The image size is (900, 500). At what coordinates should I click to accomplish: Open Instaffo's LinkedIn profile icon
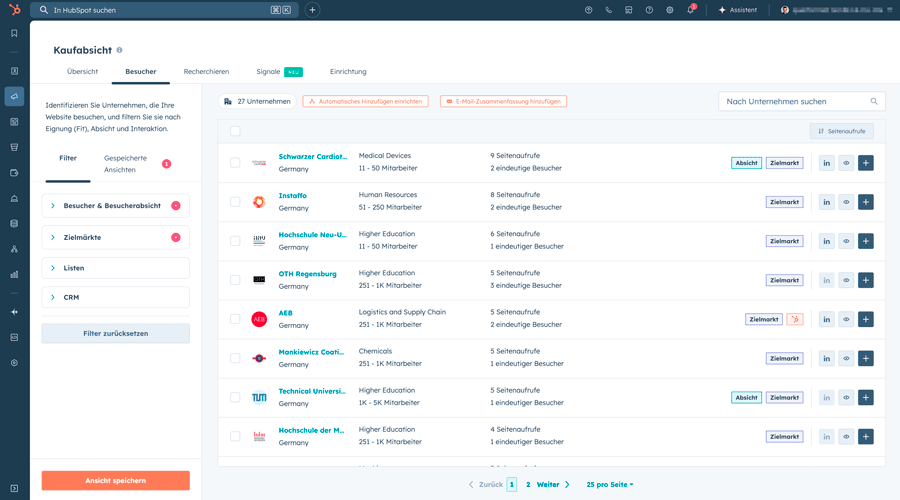pyautogui.click(x=826, y=202)
